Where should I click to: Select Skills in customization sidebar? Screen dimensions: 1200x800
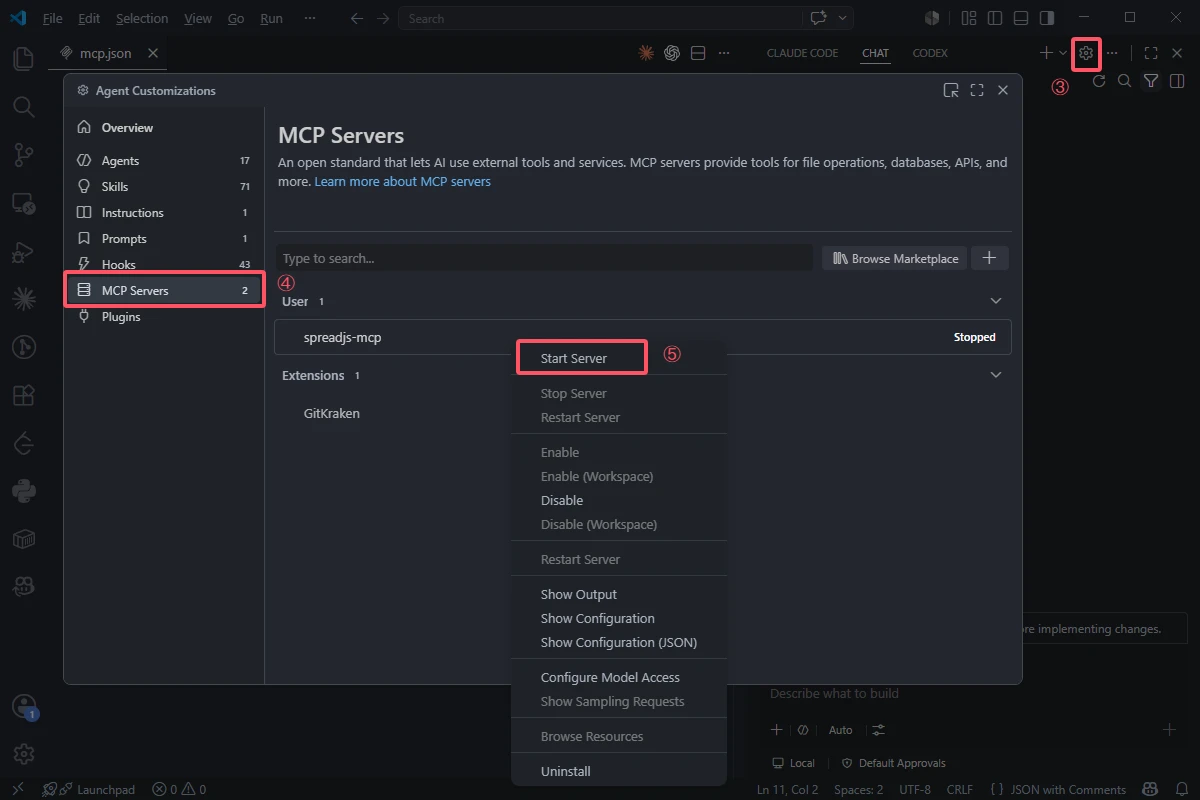coord(164,186)
